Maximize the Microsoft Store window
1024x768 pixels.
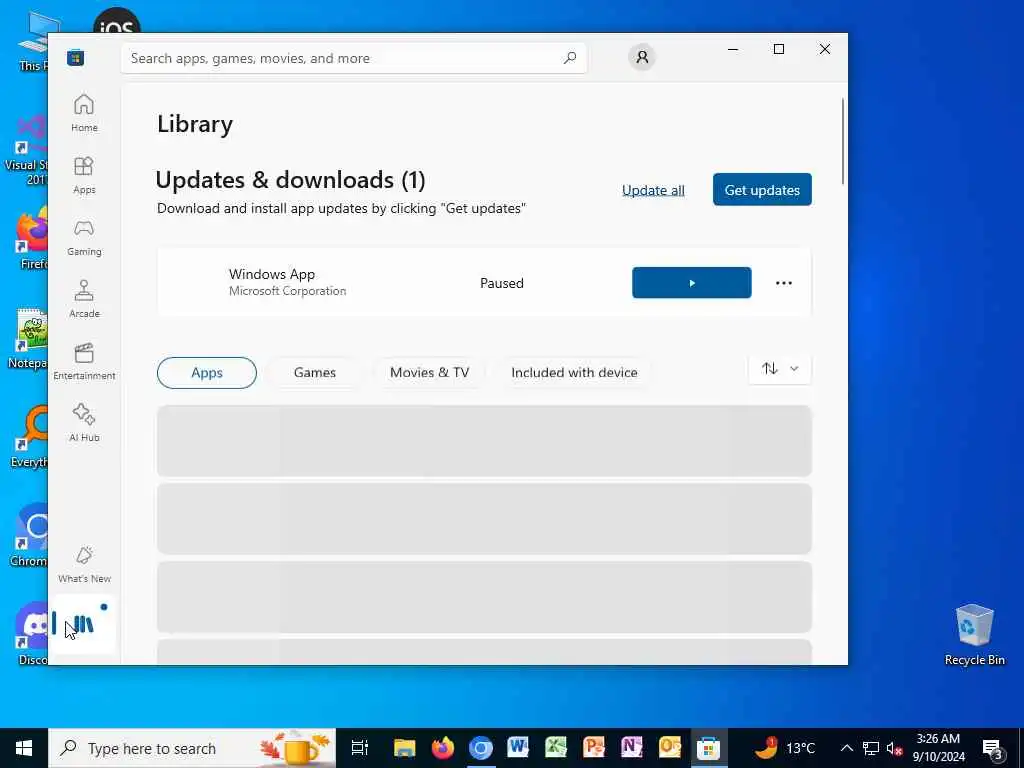coord(778,49)
